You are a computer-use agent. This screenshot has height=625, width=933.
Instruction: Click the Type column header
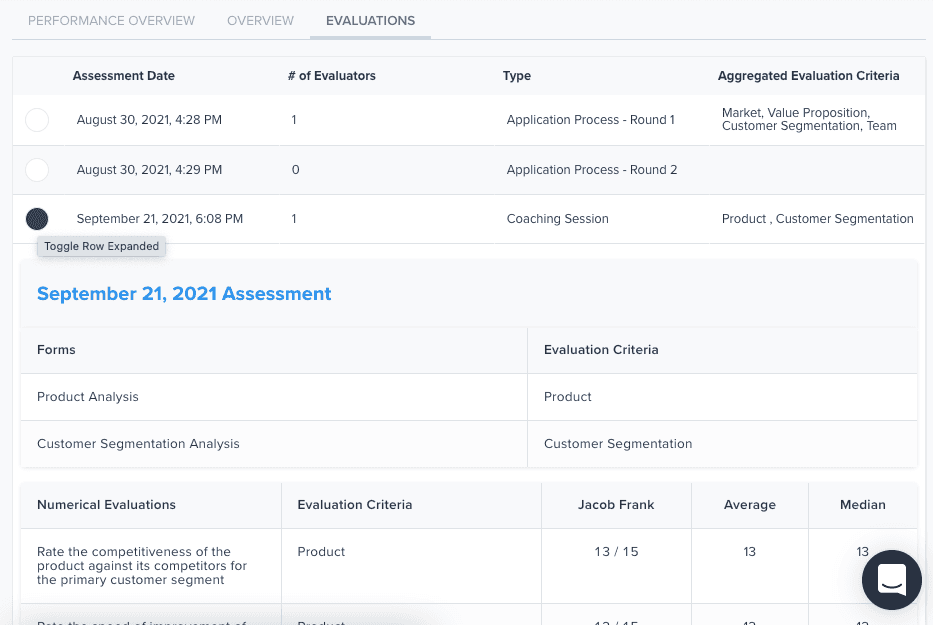point(517,76)
